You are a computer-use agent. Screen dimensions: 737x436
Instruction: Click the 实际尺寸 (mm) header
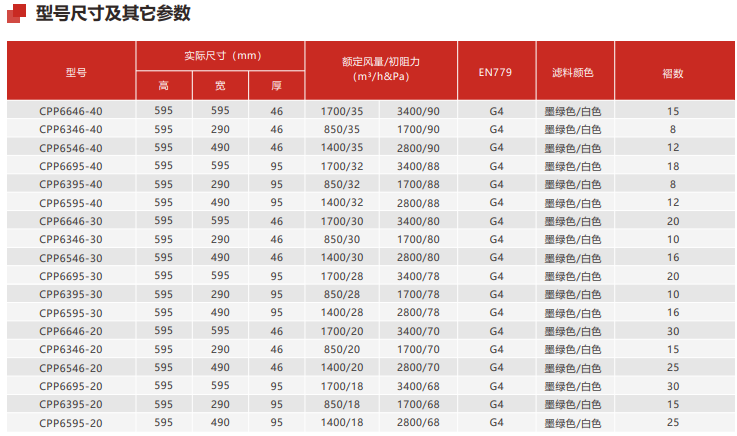click(221, 55)
